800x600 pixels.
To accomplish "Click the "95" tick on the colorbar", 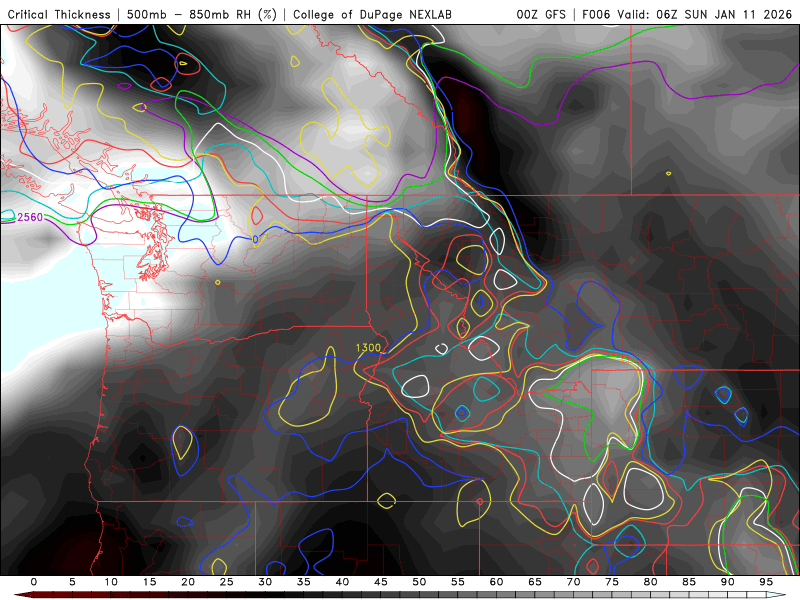I will pyautogui.click(x=766, y=582).
